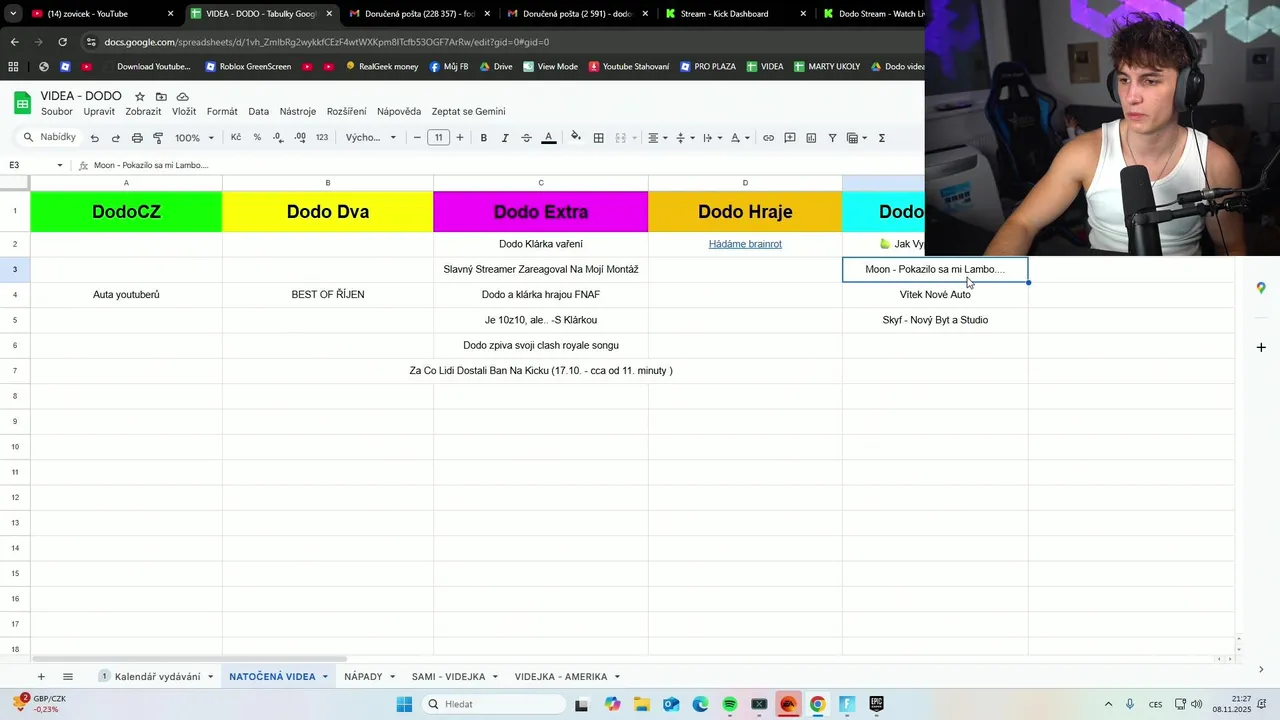Image resolution: width=1280 pixels, height=720 pixels.
Task: Open the borders menu
Action: tap(598, 138)
